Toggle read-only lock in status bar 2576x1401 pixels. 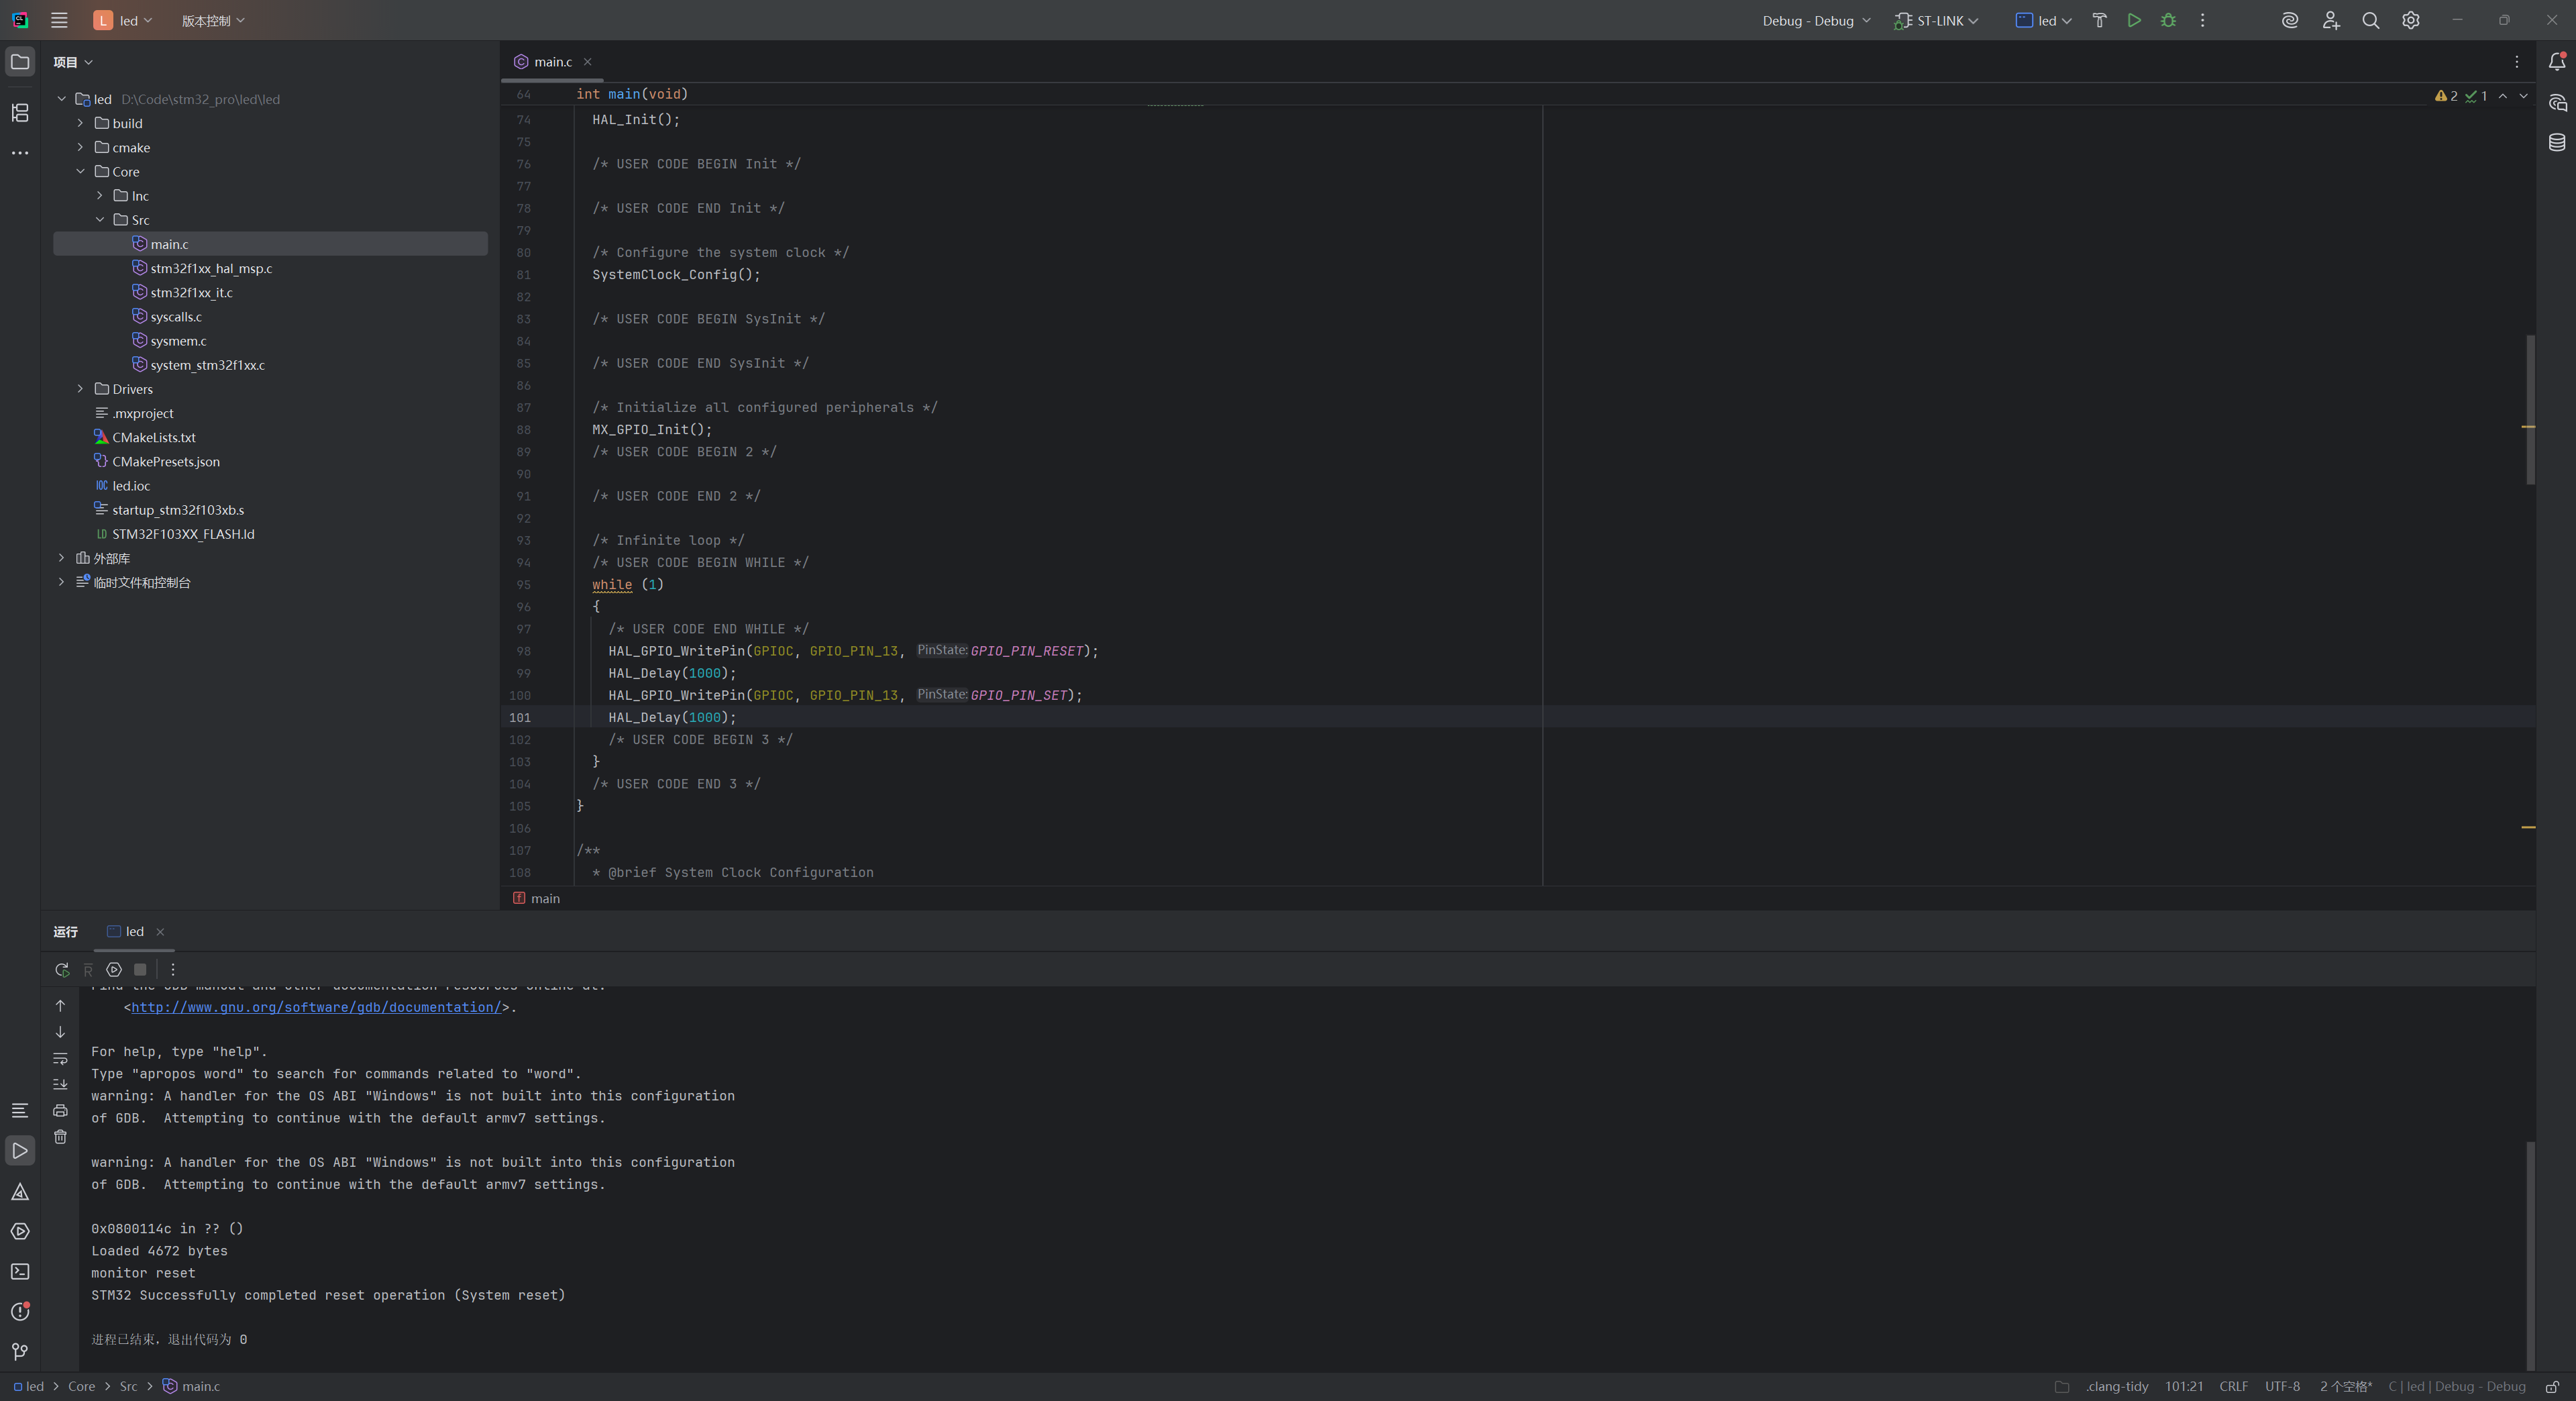[x=2552, y=1386]
